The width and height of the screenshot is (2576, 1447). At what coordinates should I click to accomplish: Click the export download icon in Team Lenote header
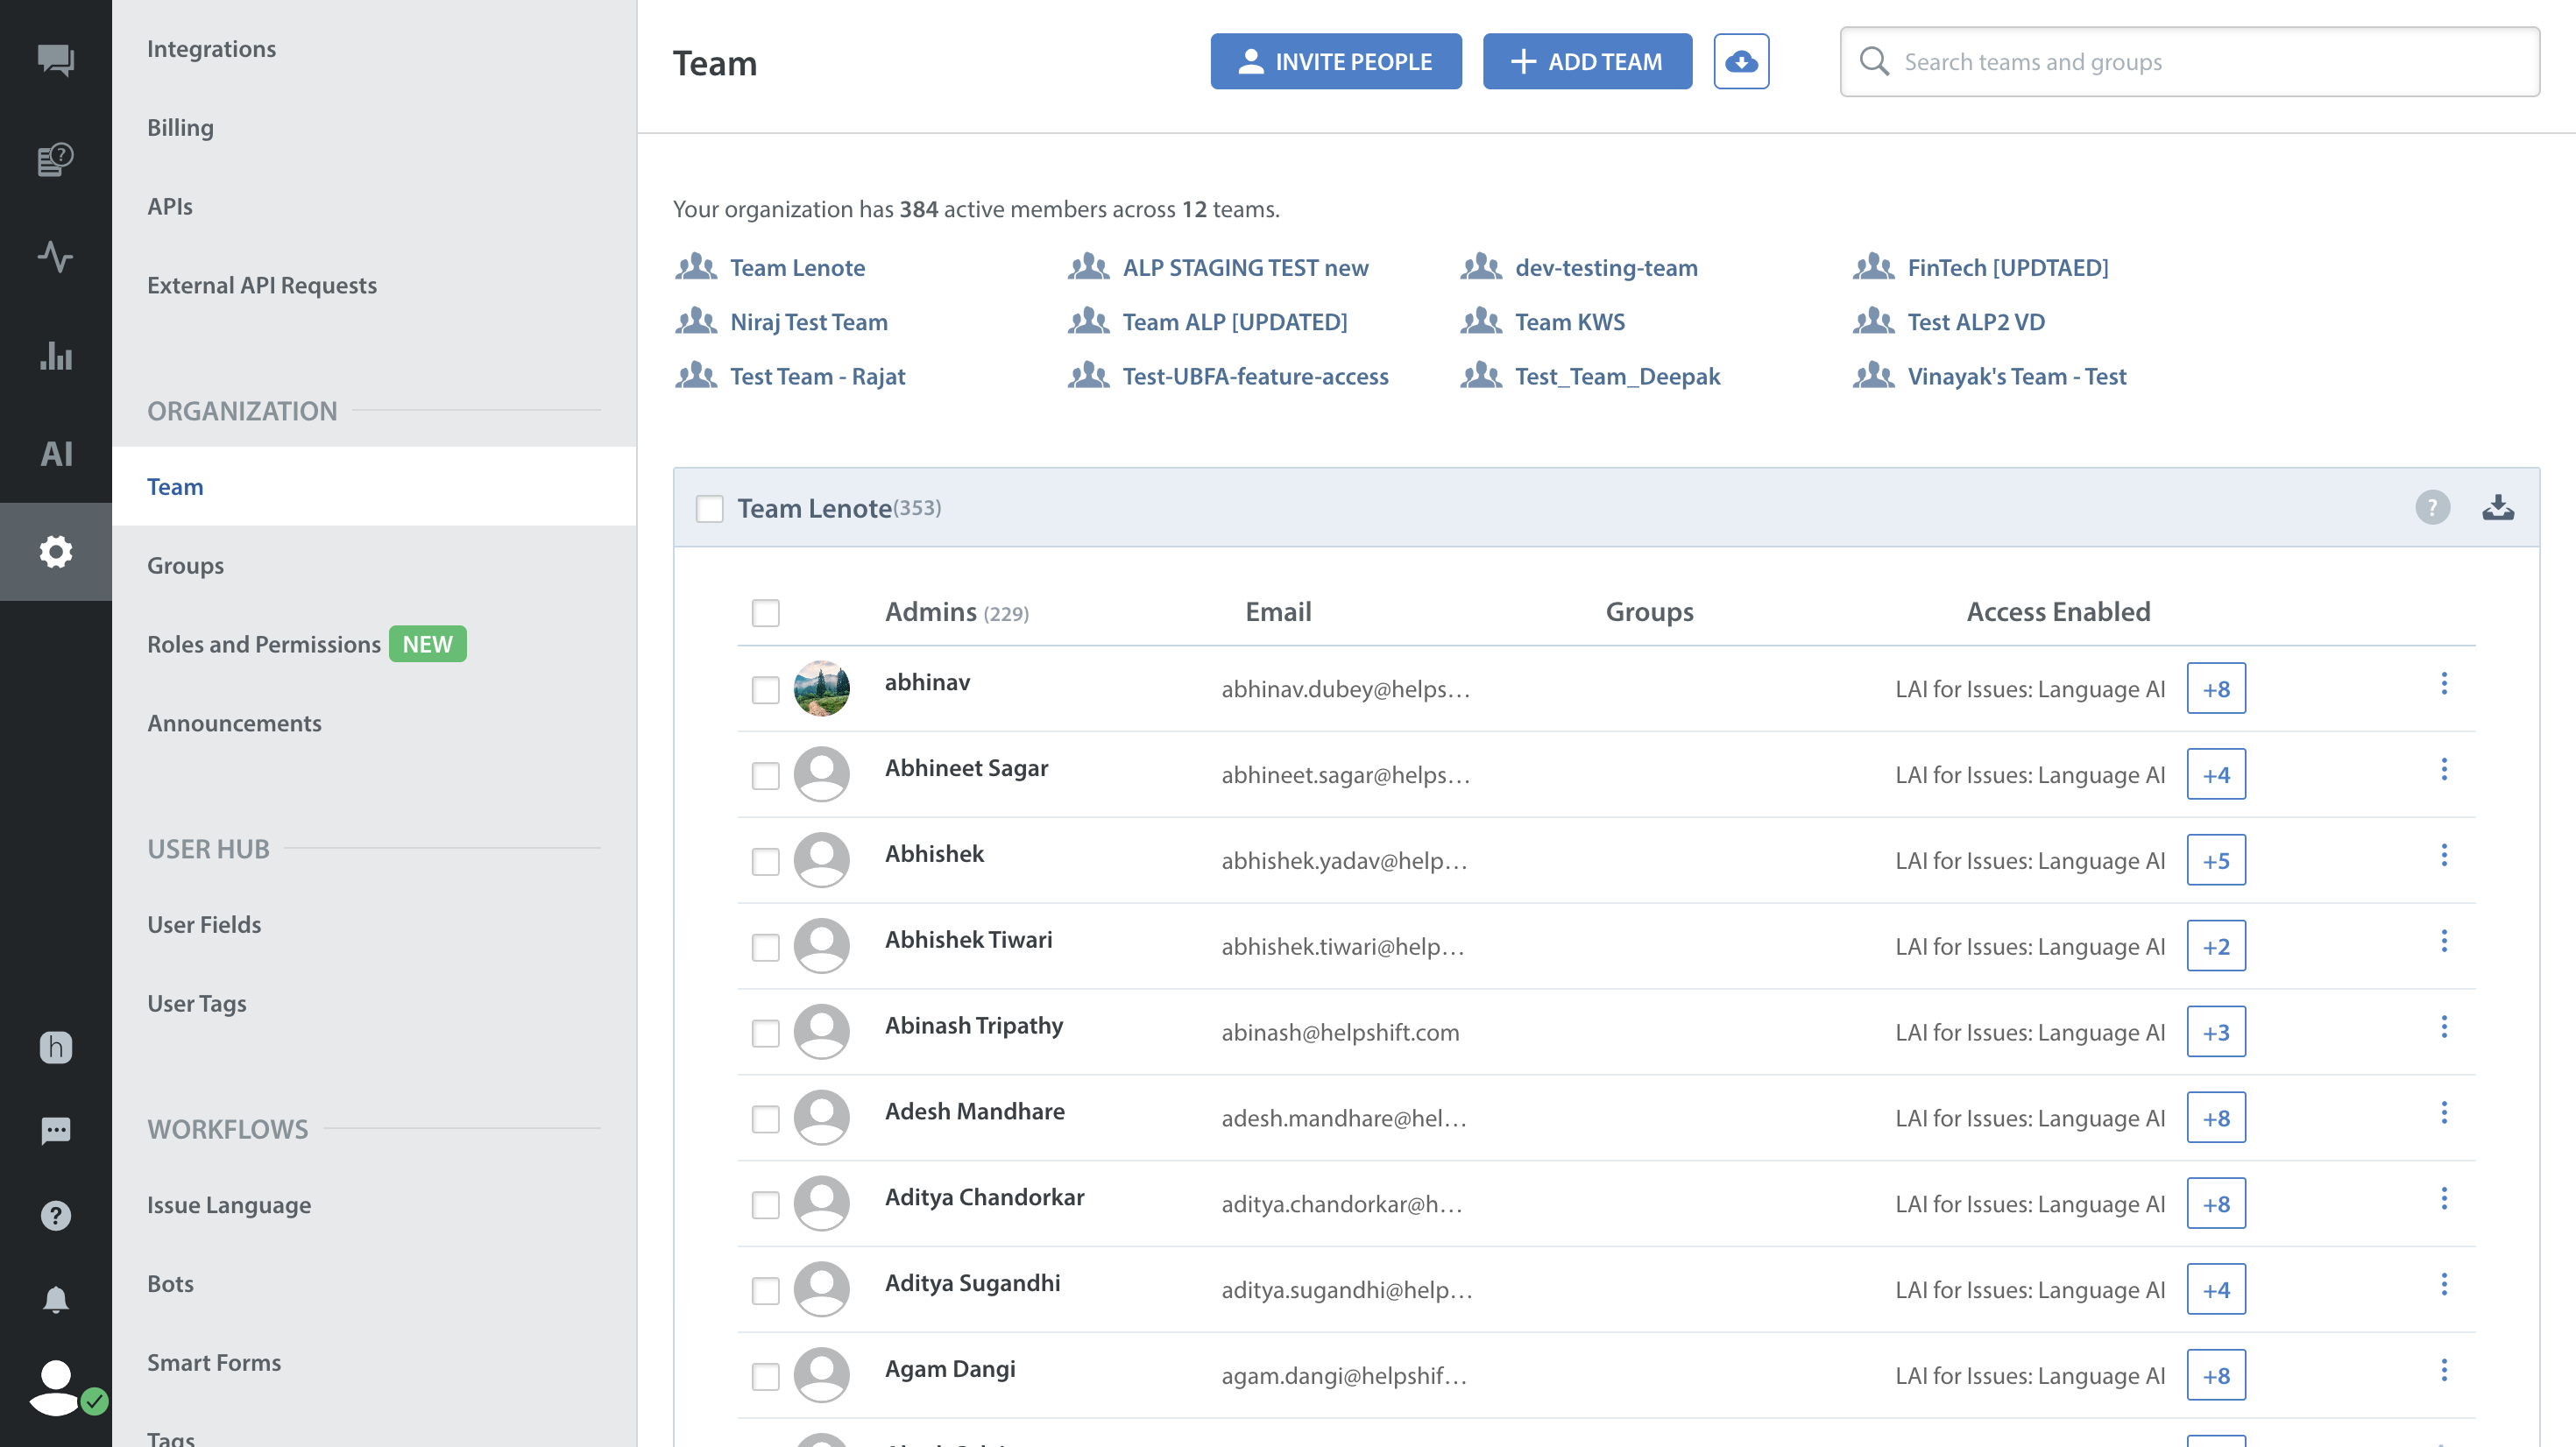pos(2497,507)
